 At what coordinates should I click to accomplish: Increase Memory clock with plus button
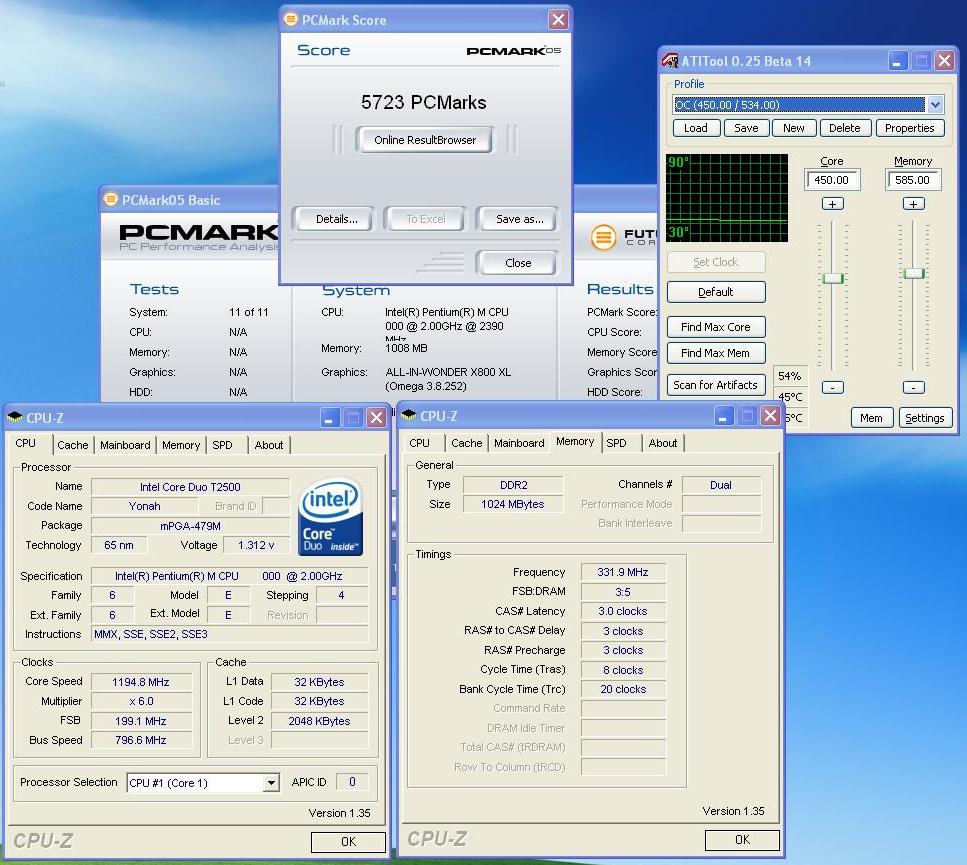tap(913, 204)
